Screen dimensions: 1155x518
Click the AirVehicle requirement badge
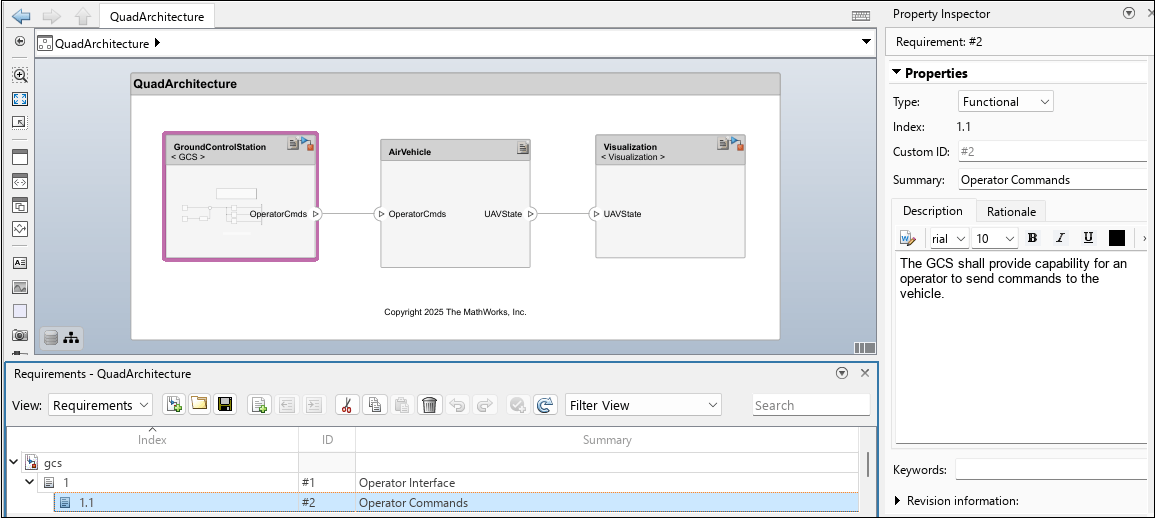(523, 148)
